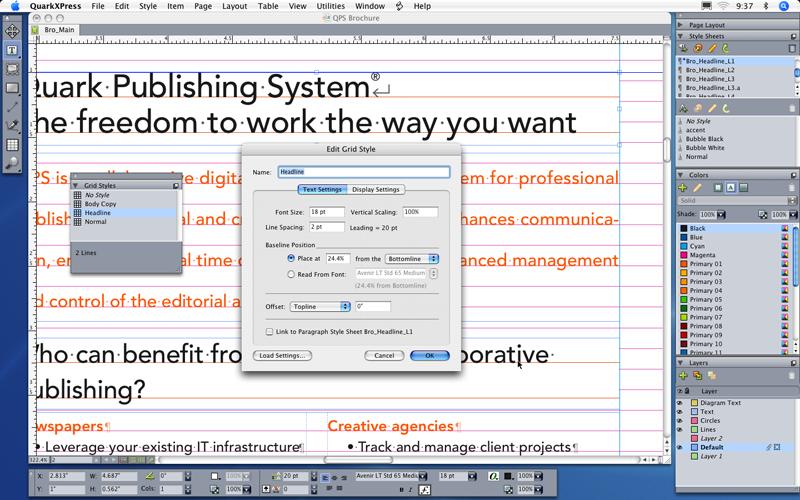Screen dimensions: 800x500
Task: Open Shade percentage dropdown in Colors
Action: [721, 215]
